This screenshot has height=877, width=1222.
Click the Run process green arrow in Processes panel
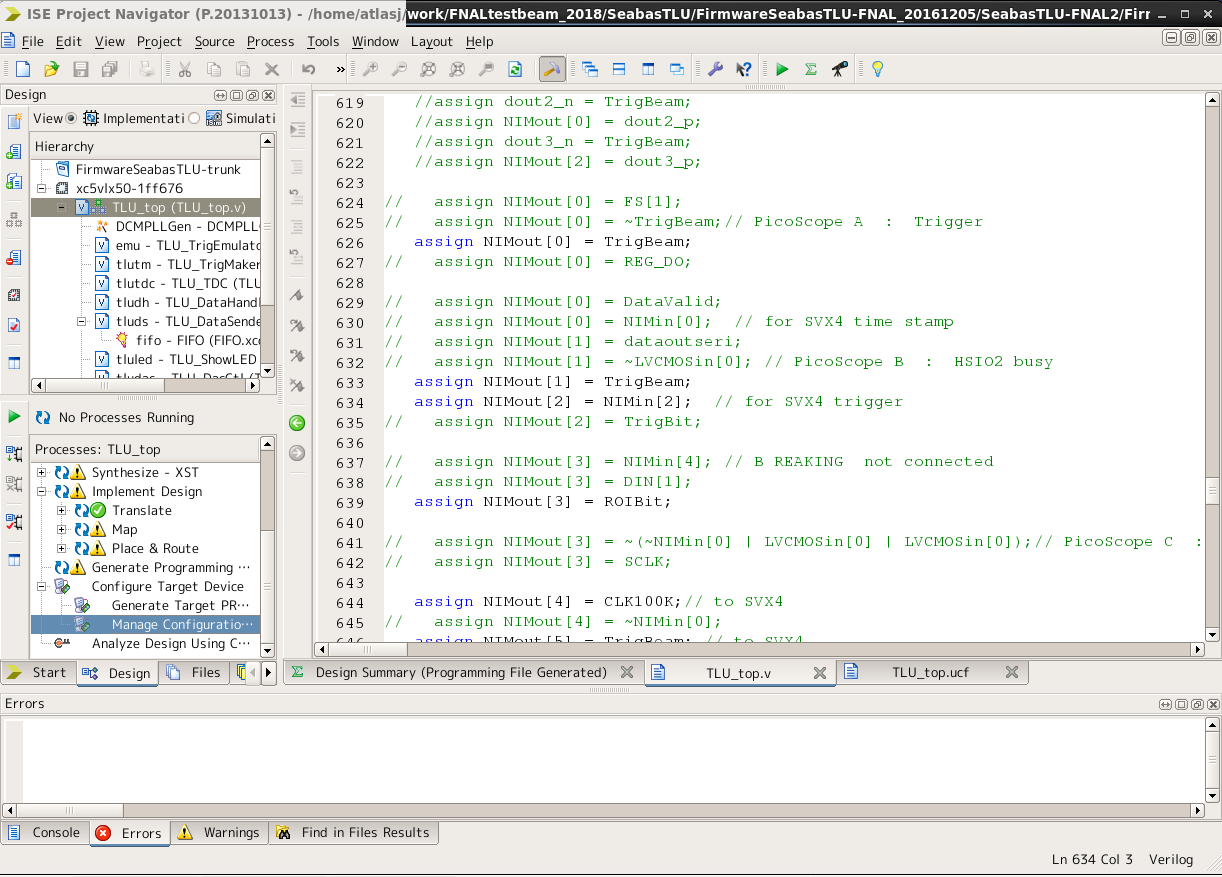(14, 416)
